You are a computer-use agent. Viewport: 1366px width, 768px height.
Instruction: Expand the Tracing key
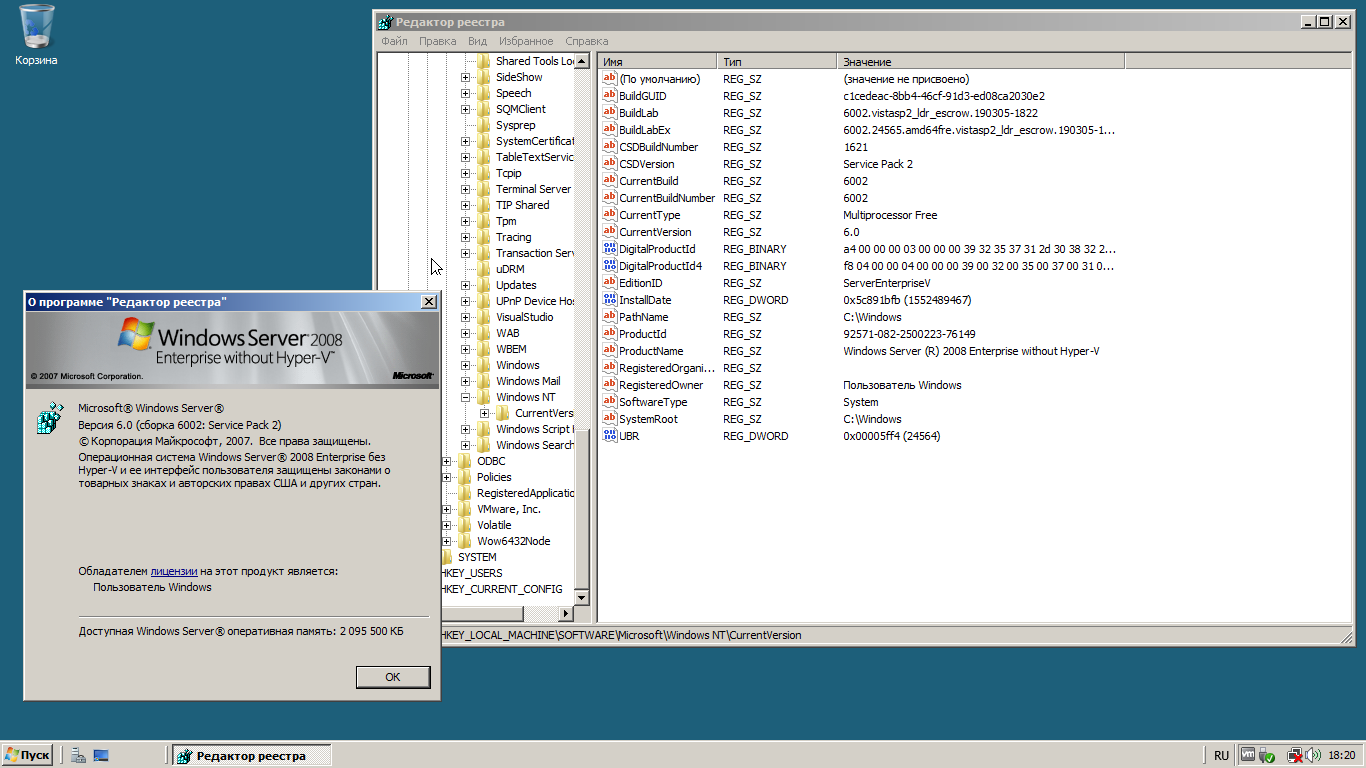[x=465, y=237]
